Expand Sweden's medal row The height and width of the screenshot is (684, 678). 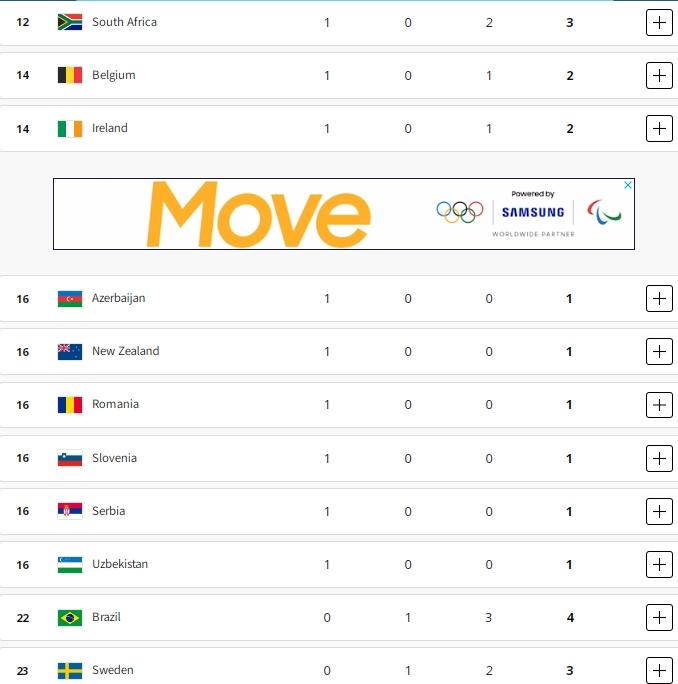coord(659,670)
